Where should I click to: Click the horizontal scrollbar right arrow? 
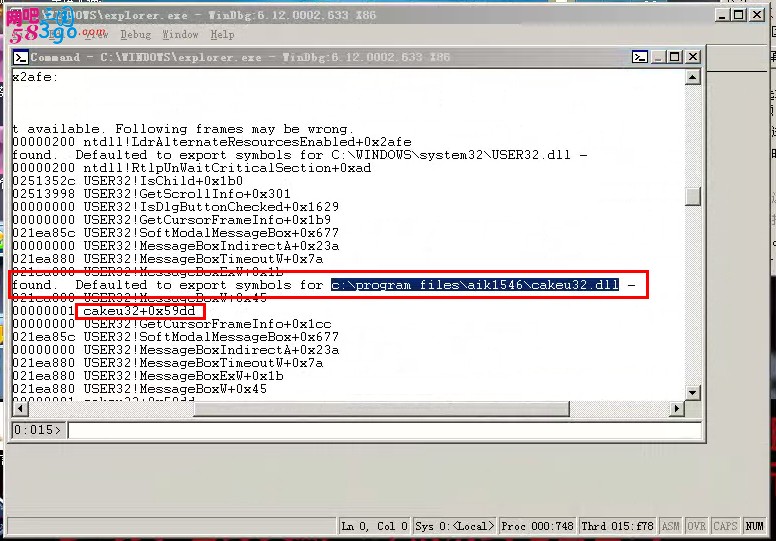click(677, 409)
